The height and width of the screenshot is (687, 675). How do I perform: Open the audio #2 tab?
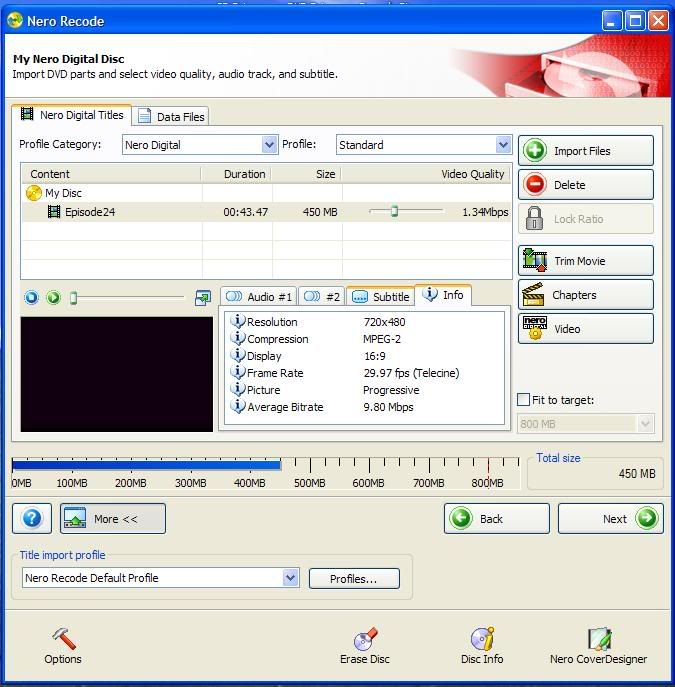point(322,297)
